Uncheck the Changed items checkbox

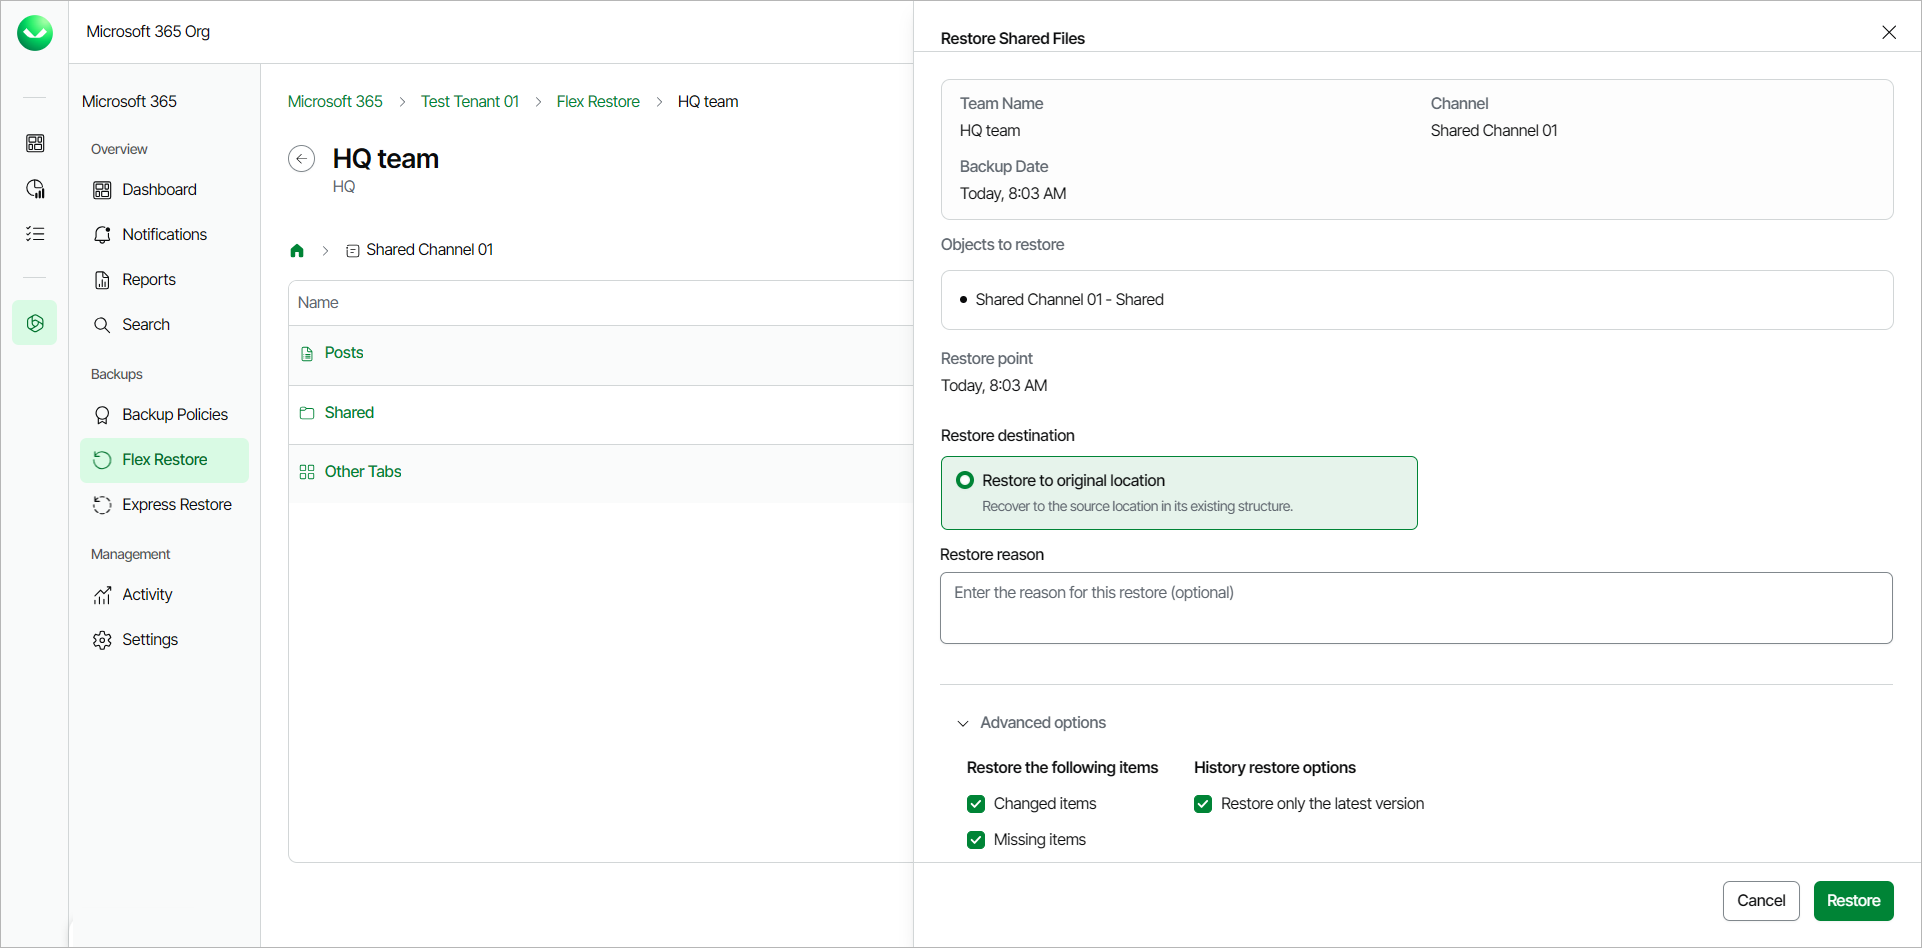(x=976, y=804)
